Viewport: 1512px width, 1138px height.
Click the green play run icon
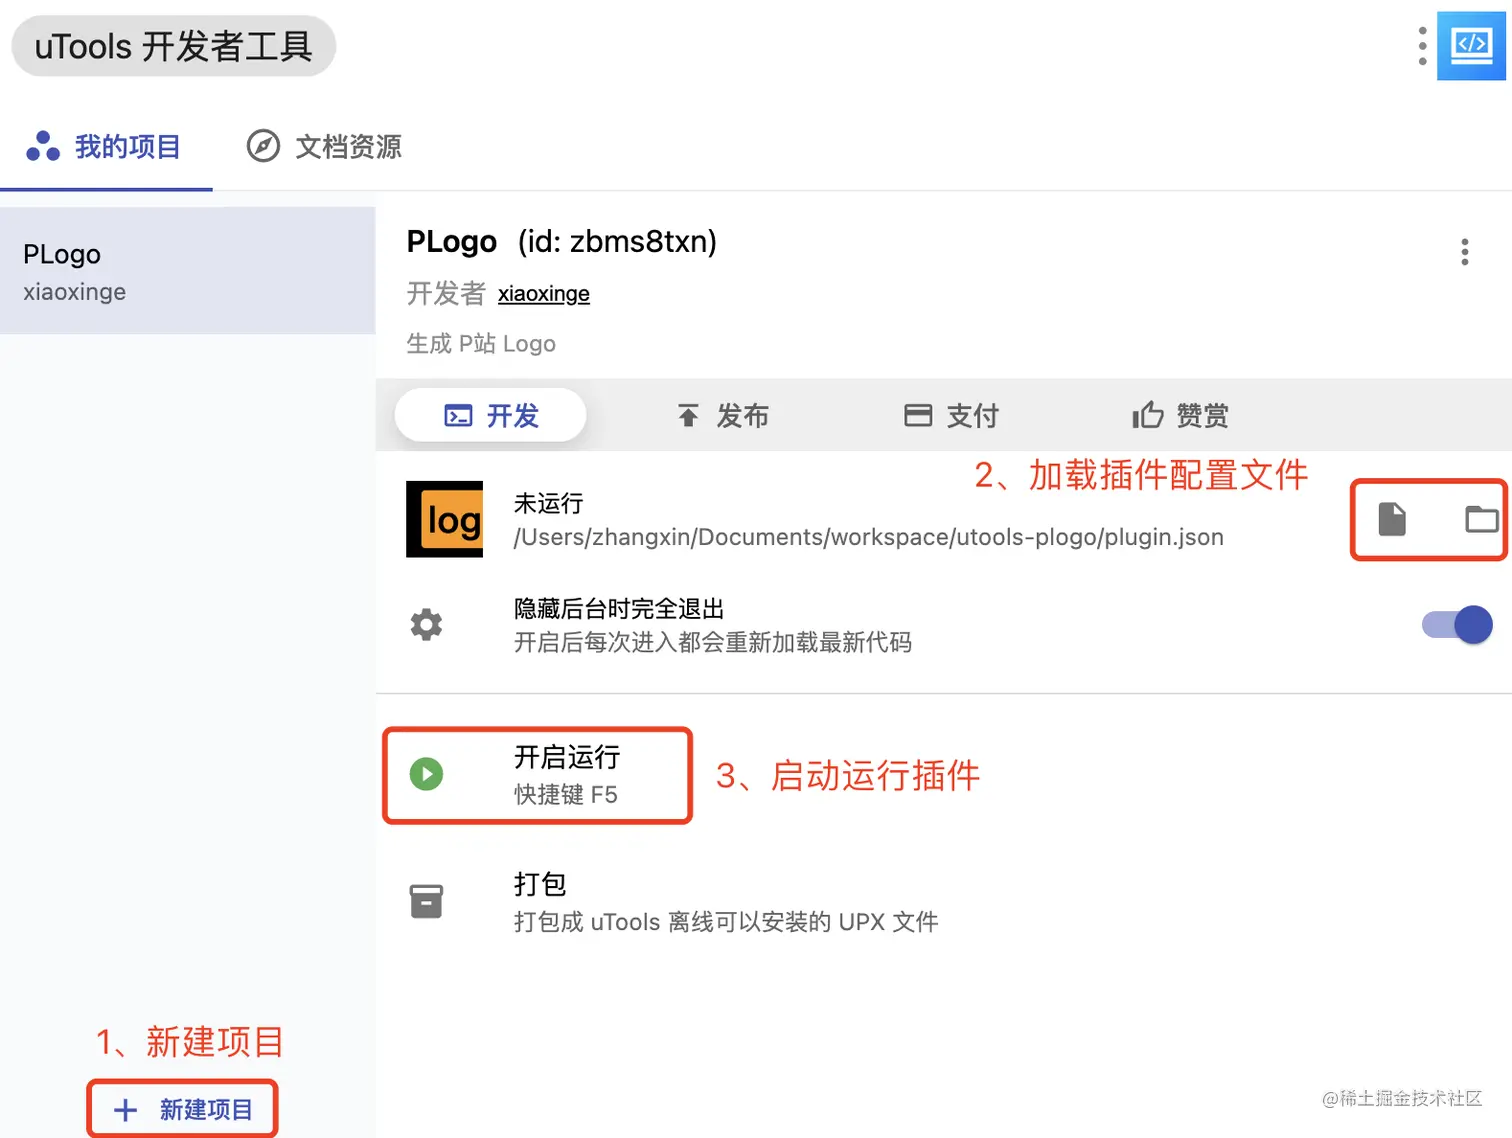[426, 774]
